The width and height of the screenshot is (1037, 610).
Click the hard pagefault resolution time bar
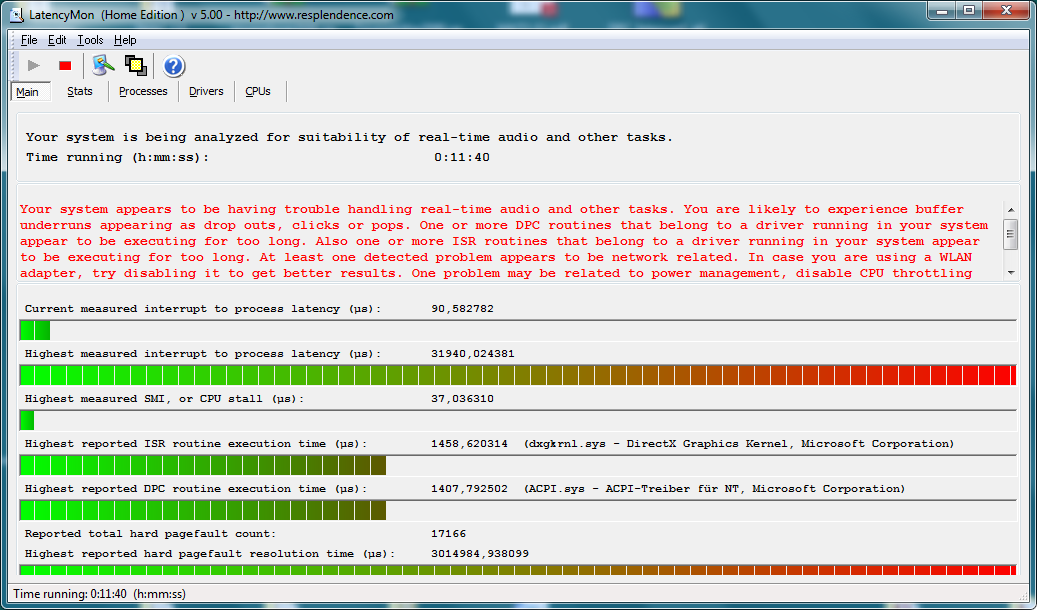(518, 570)
